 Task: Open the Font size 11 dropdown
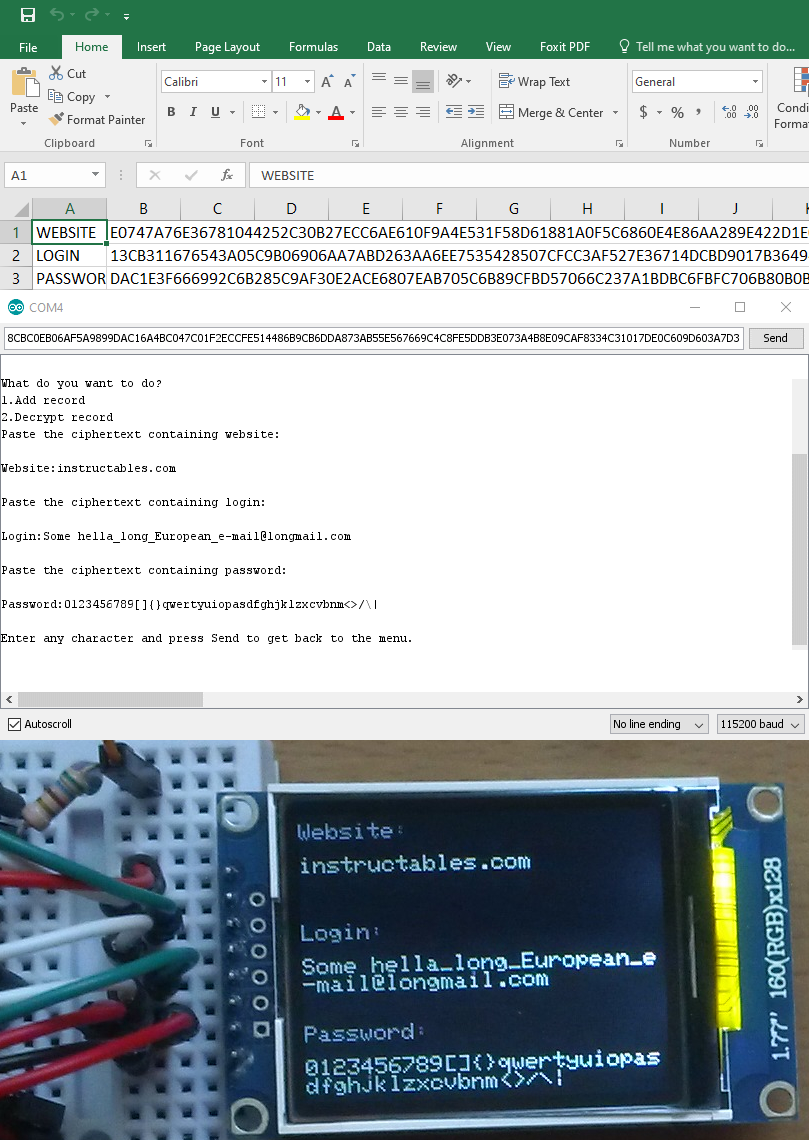coord(307,81)
